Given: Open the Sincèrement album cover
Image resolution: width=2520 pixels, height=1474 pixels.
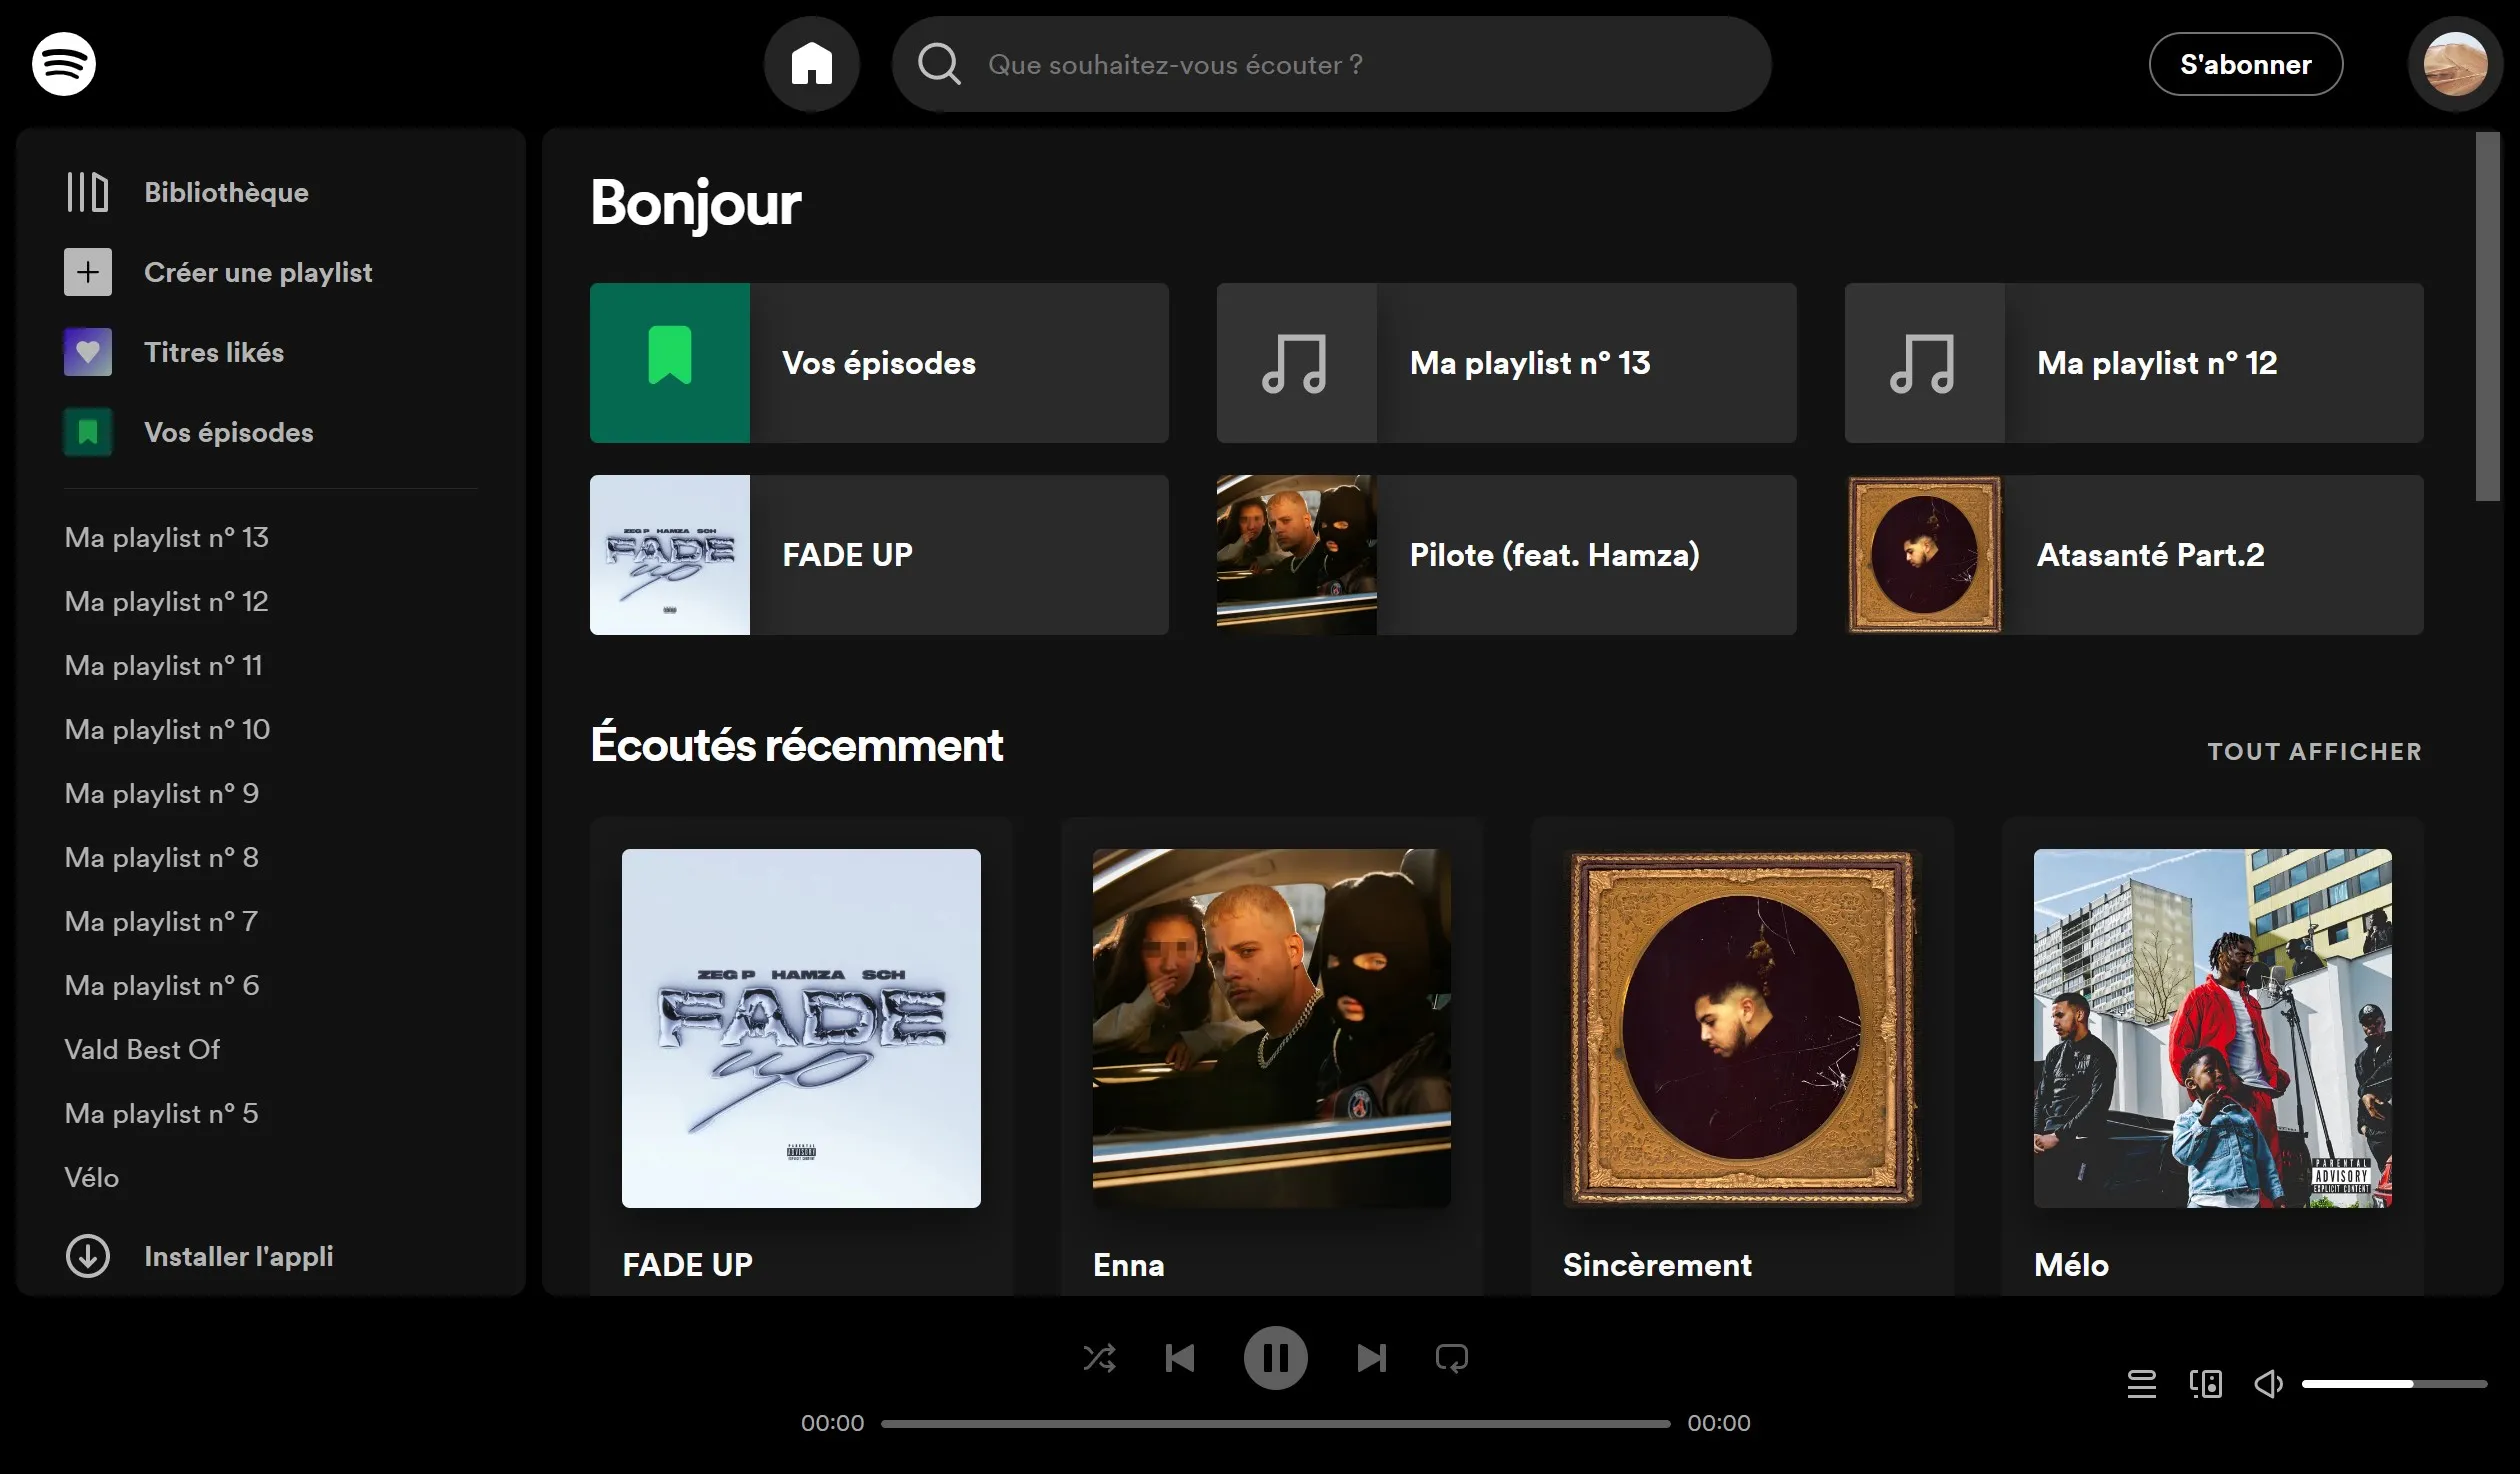Looking at the screenshot, I should (1742, 1028).
